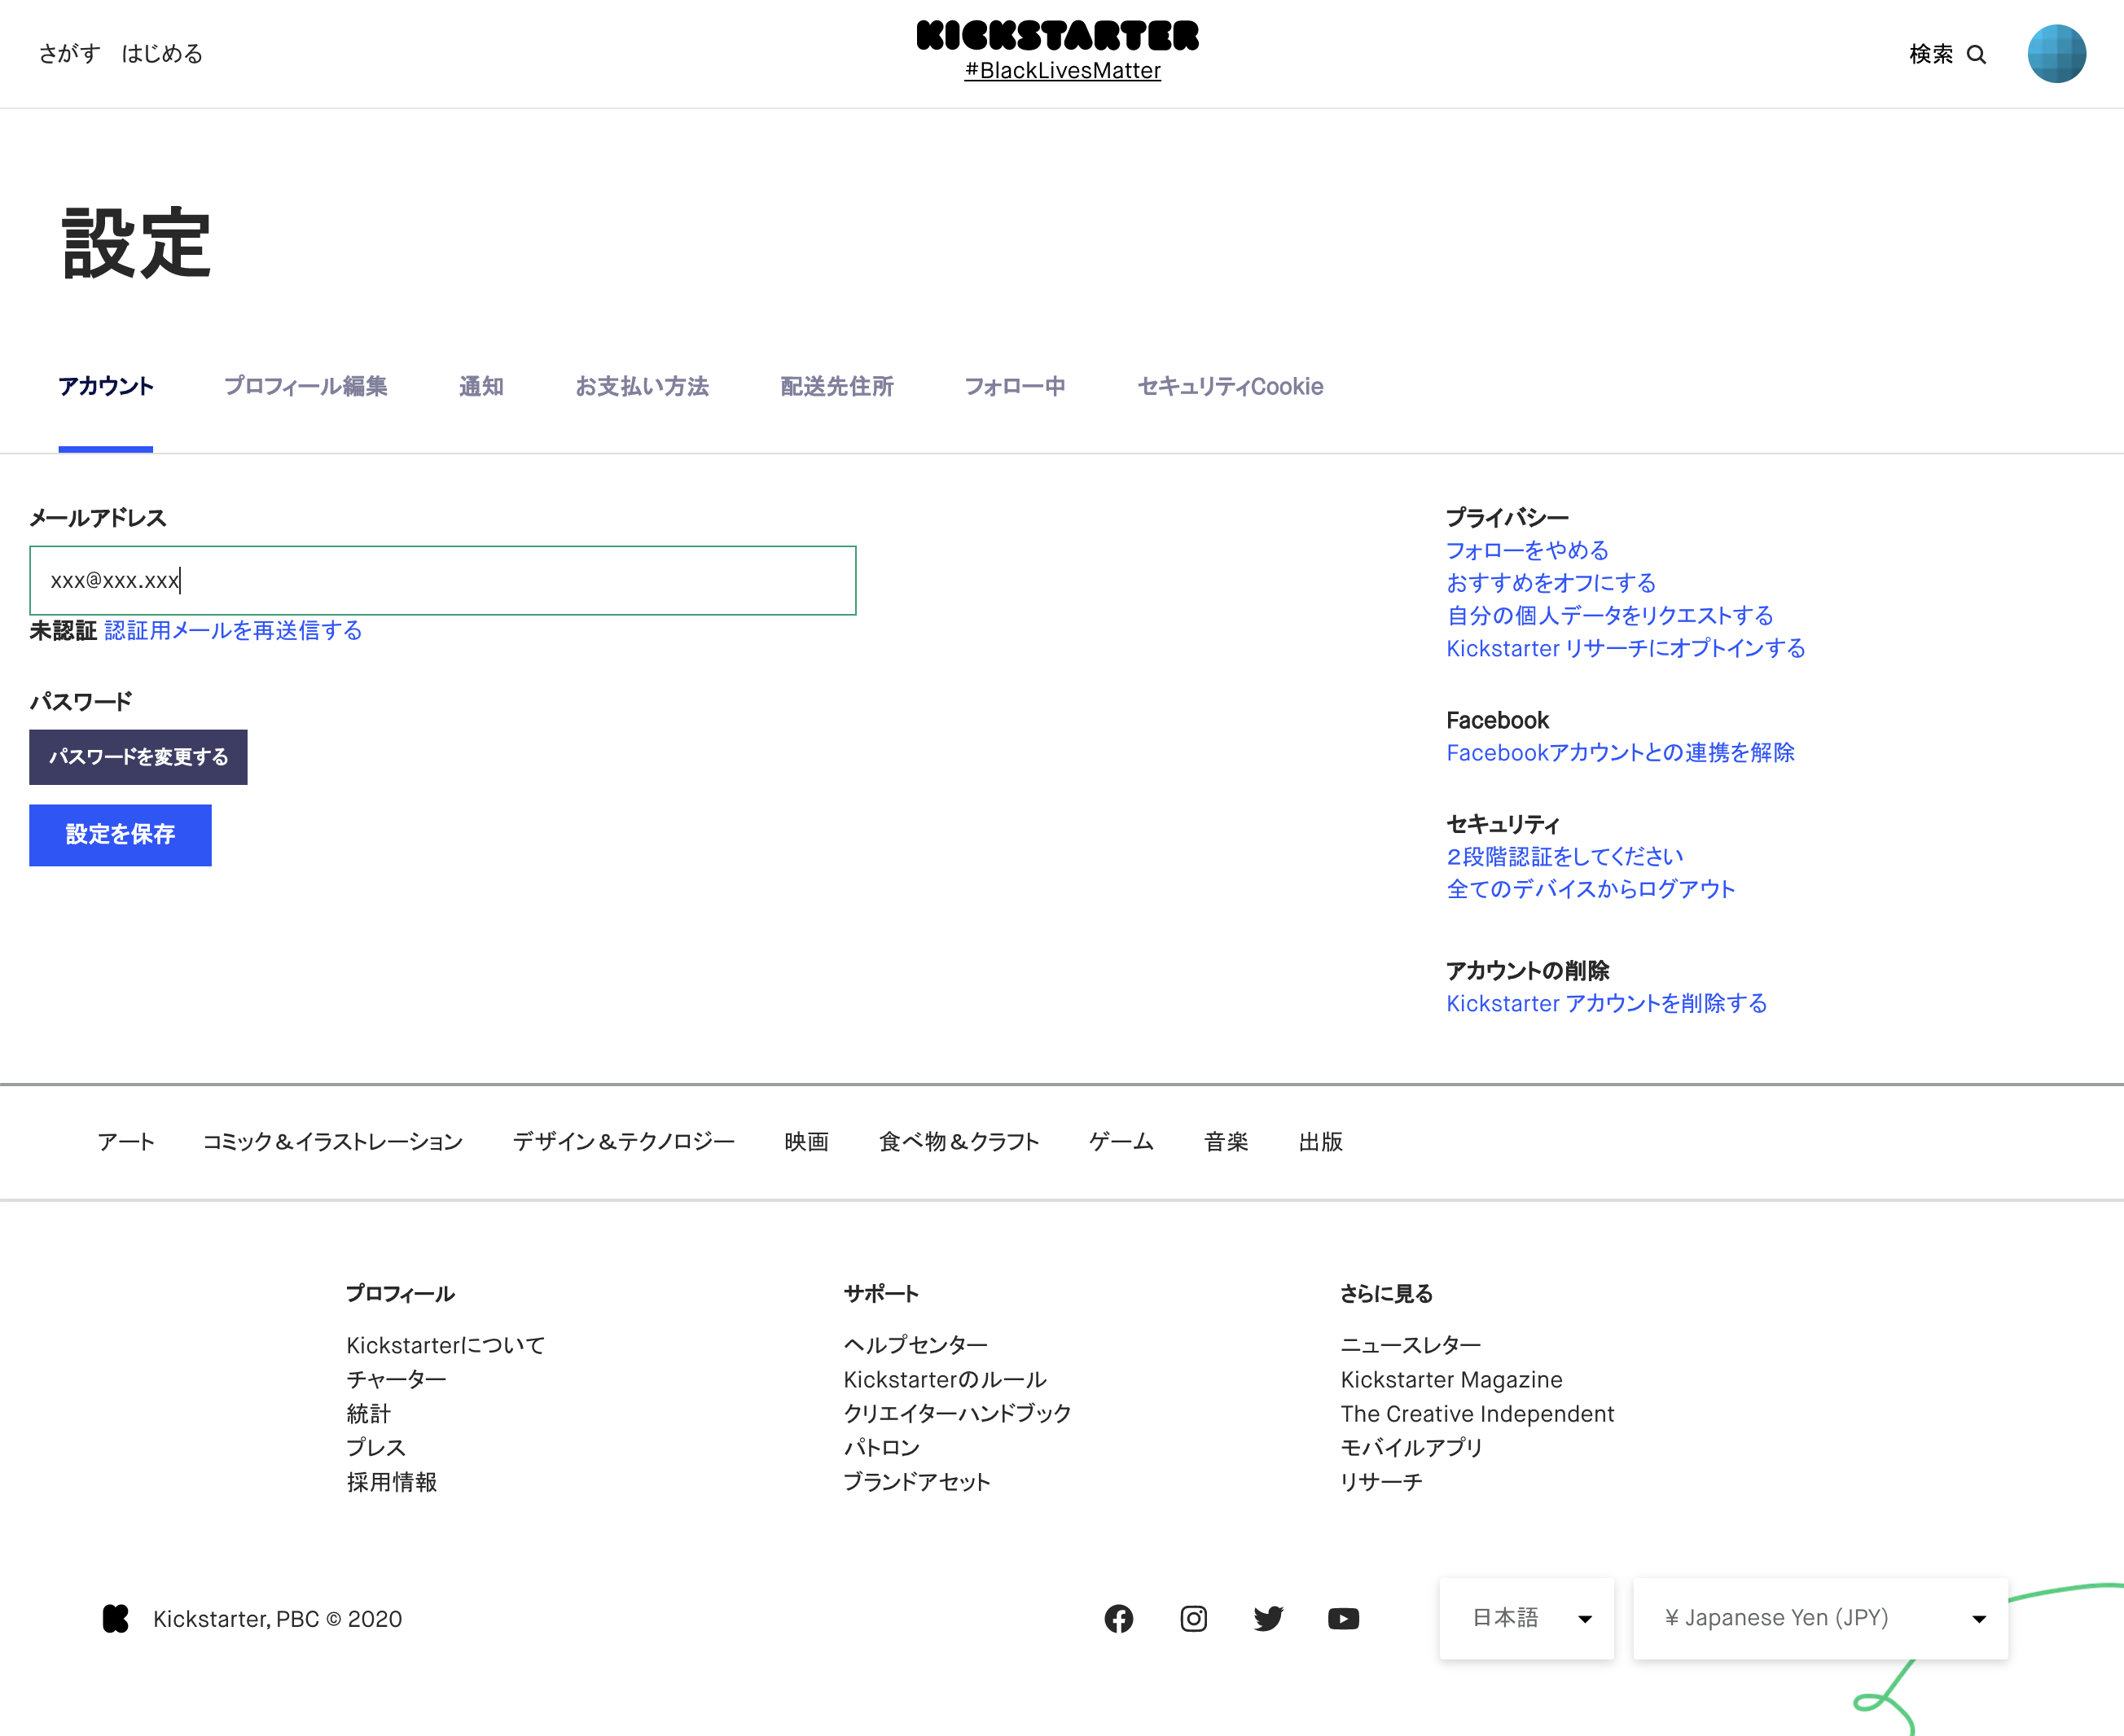Click the さがす header link
The image size is (2124, 1736).
[x=70, y=54]
